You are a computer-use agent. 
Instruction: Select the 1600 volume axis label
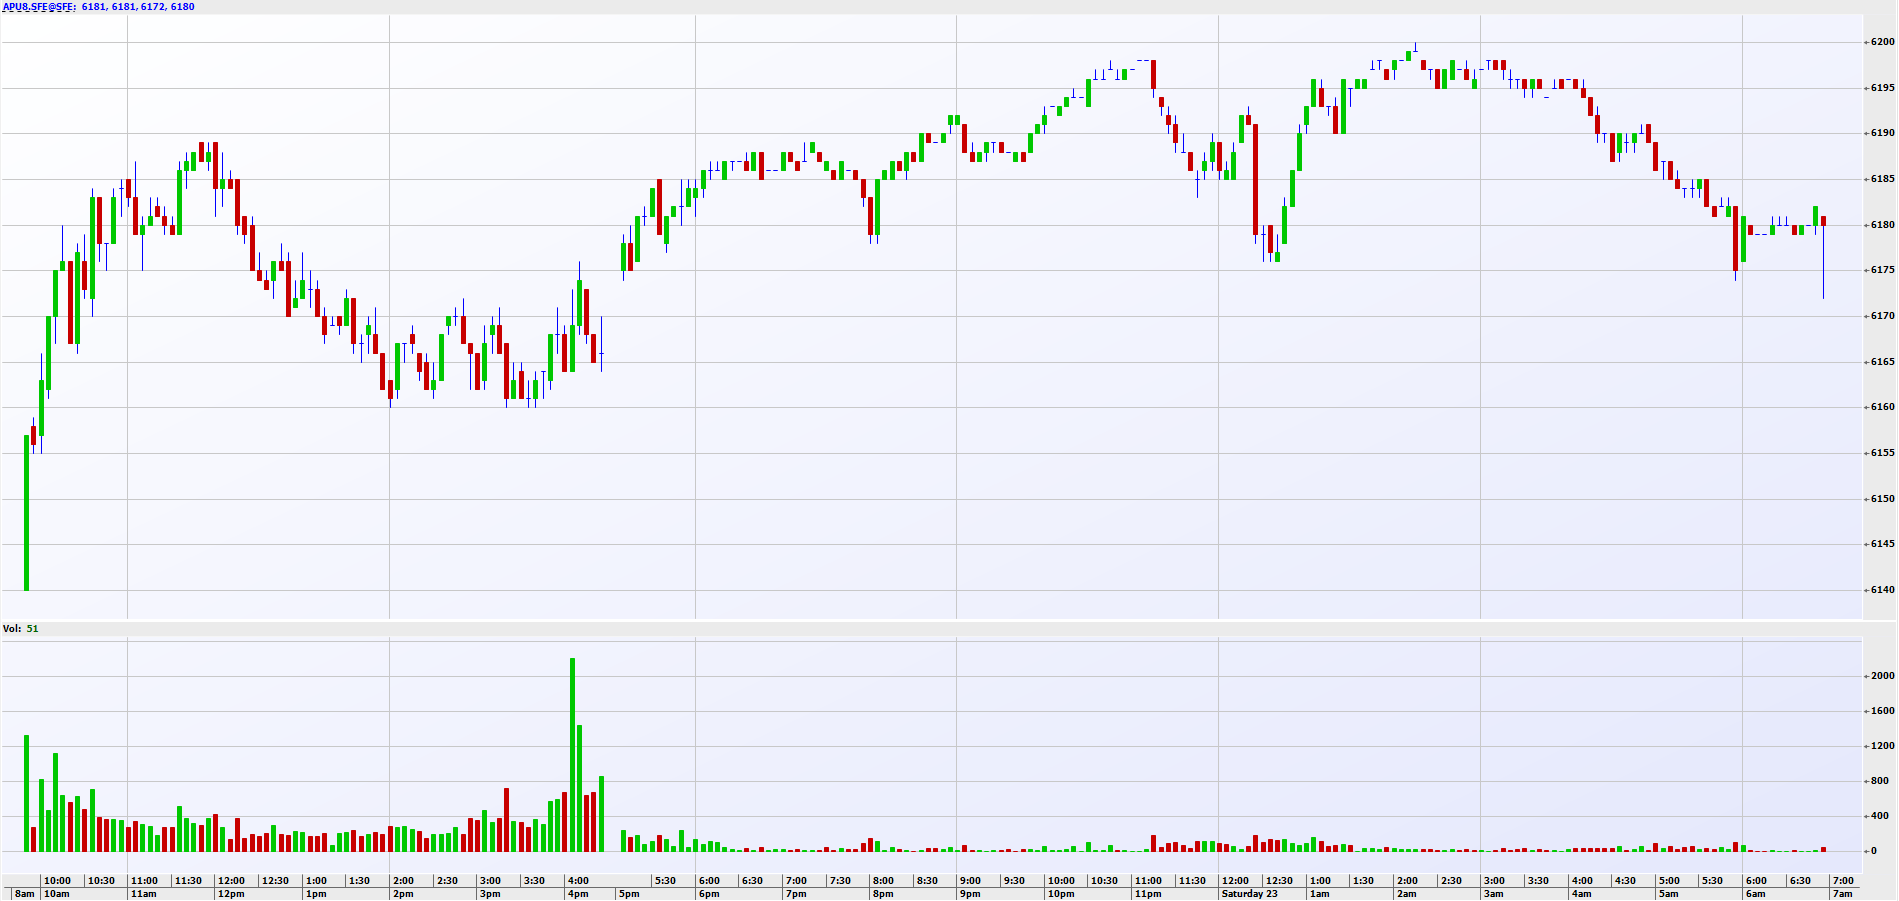1883,711
